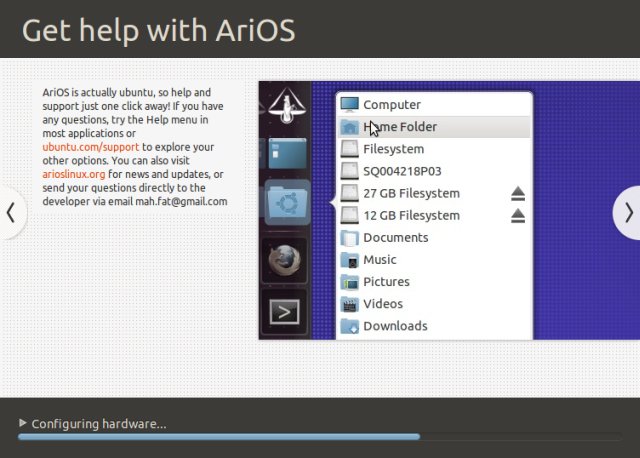640x458 pixels.
Task: Click the Filesystem drive icon
Action: point(349,149)
